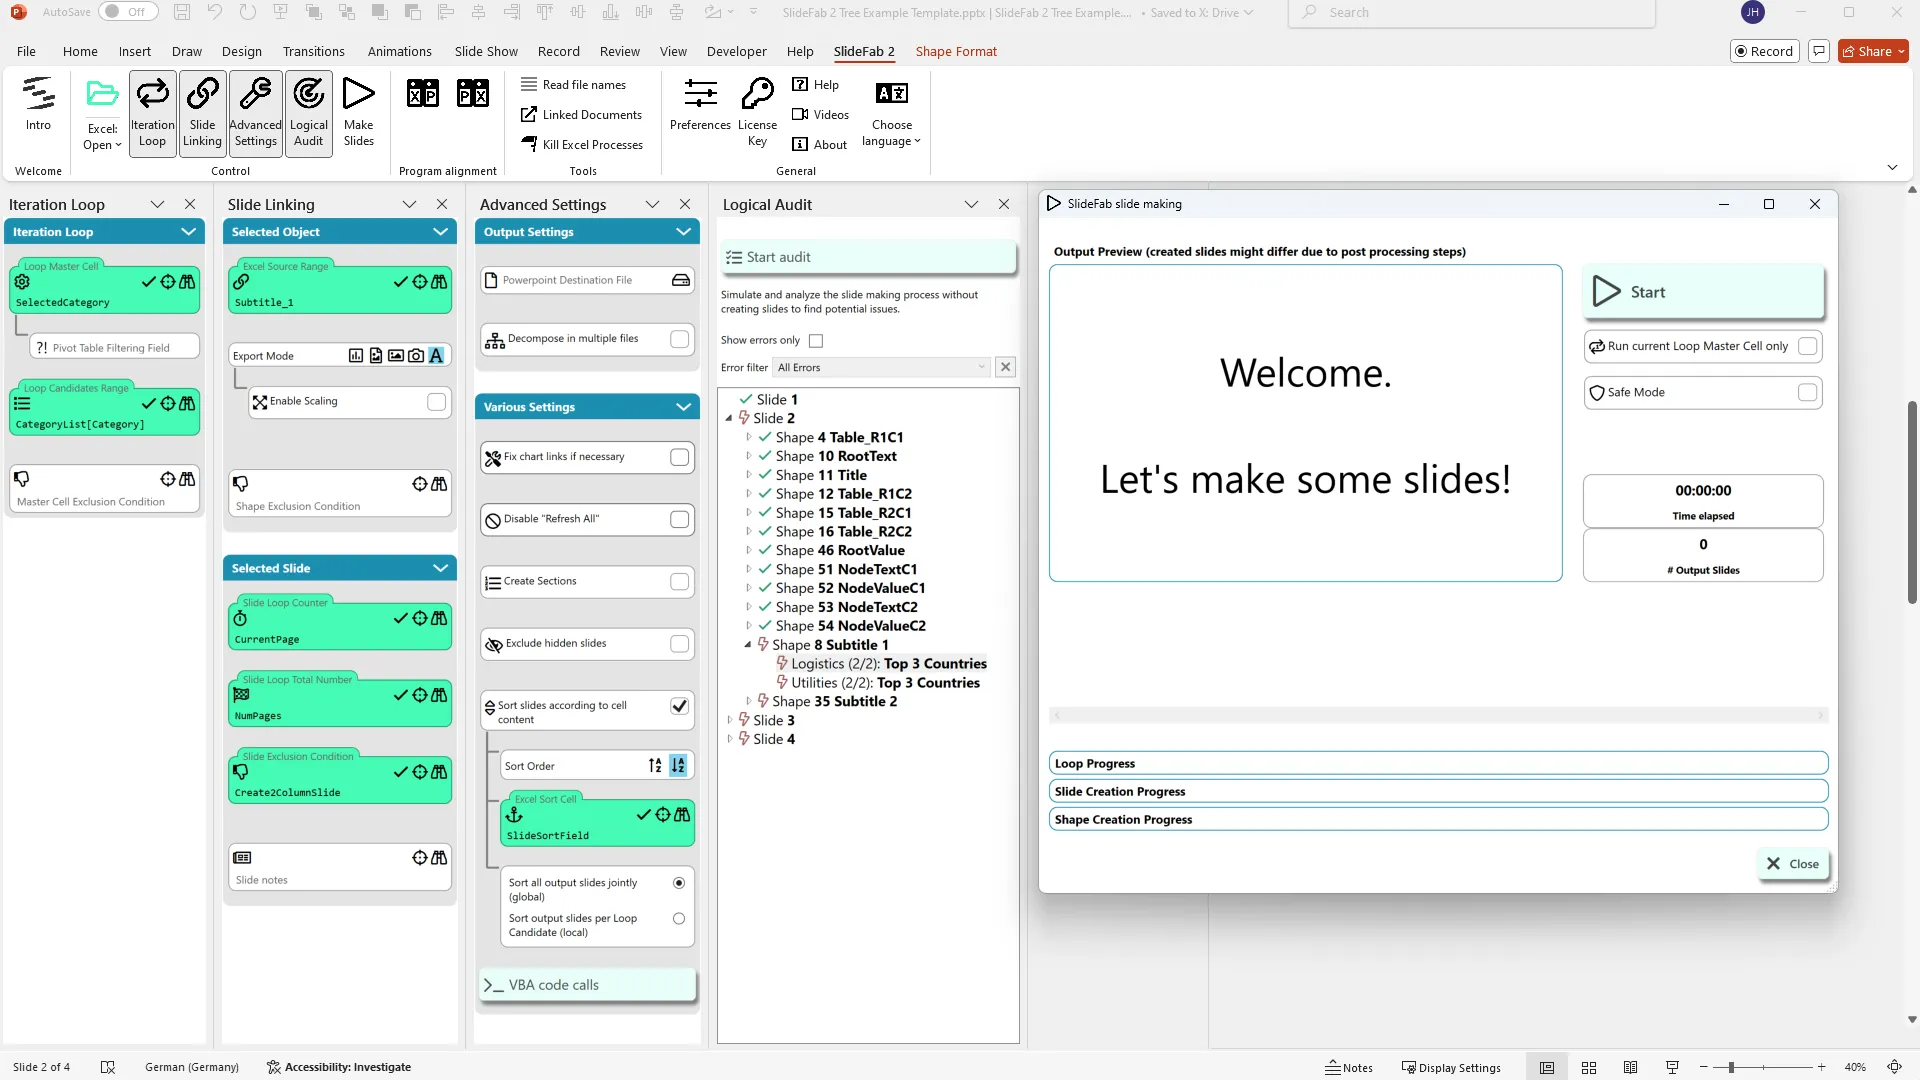Open the File menu

26,51
